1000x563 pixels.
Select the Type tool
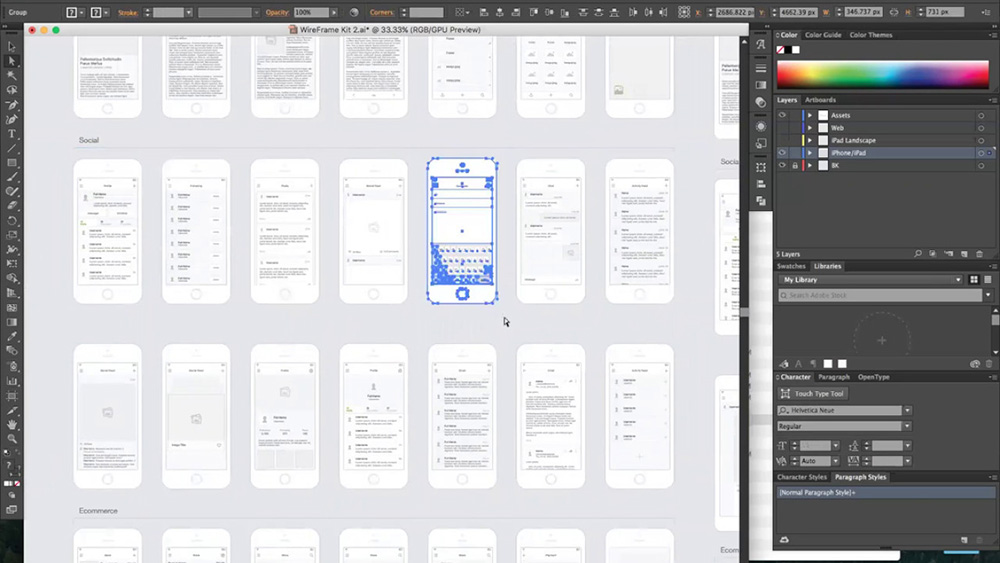pos(11,134)
